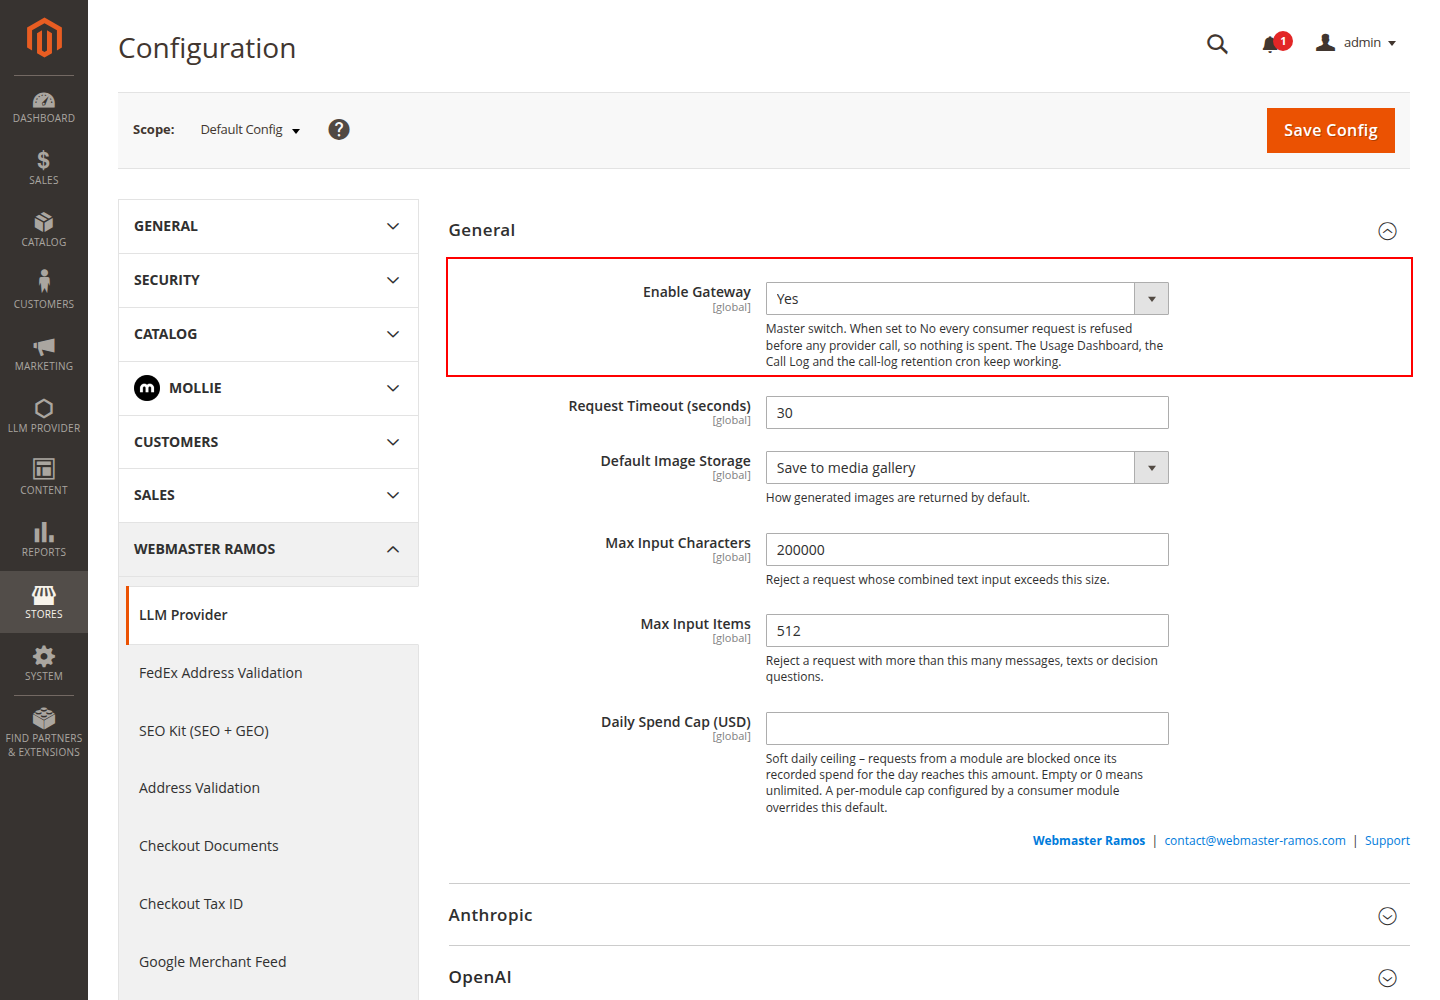Expand the CATALOG config tab
Image resolution: width=1440 pixels, height=1000 pixels.
[x=268, y=334]
